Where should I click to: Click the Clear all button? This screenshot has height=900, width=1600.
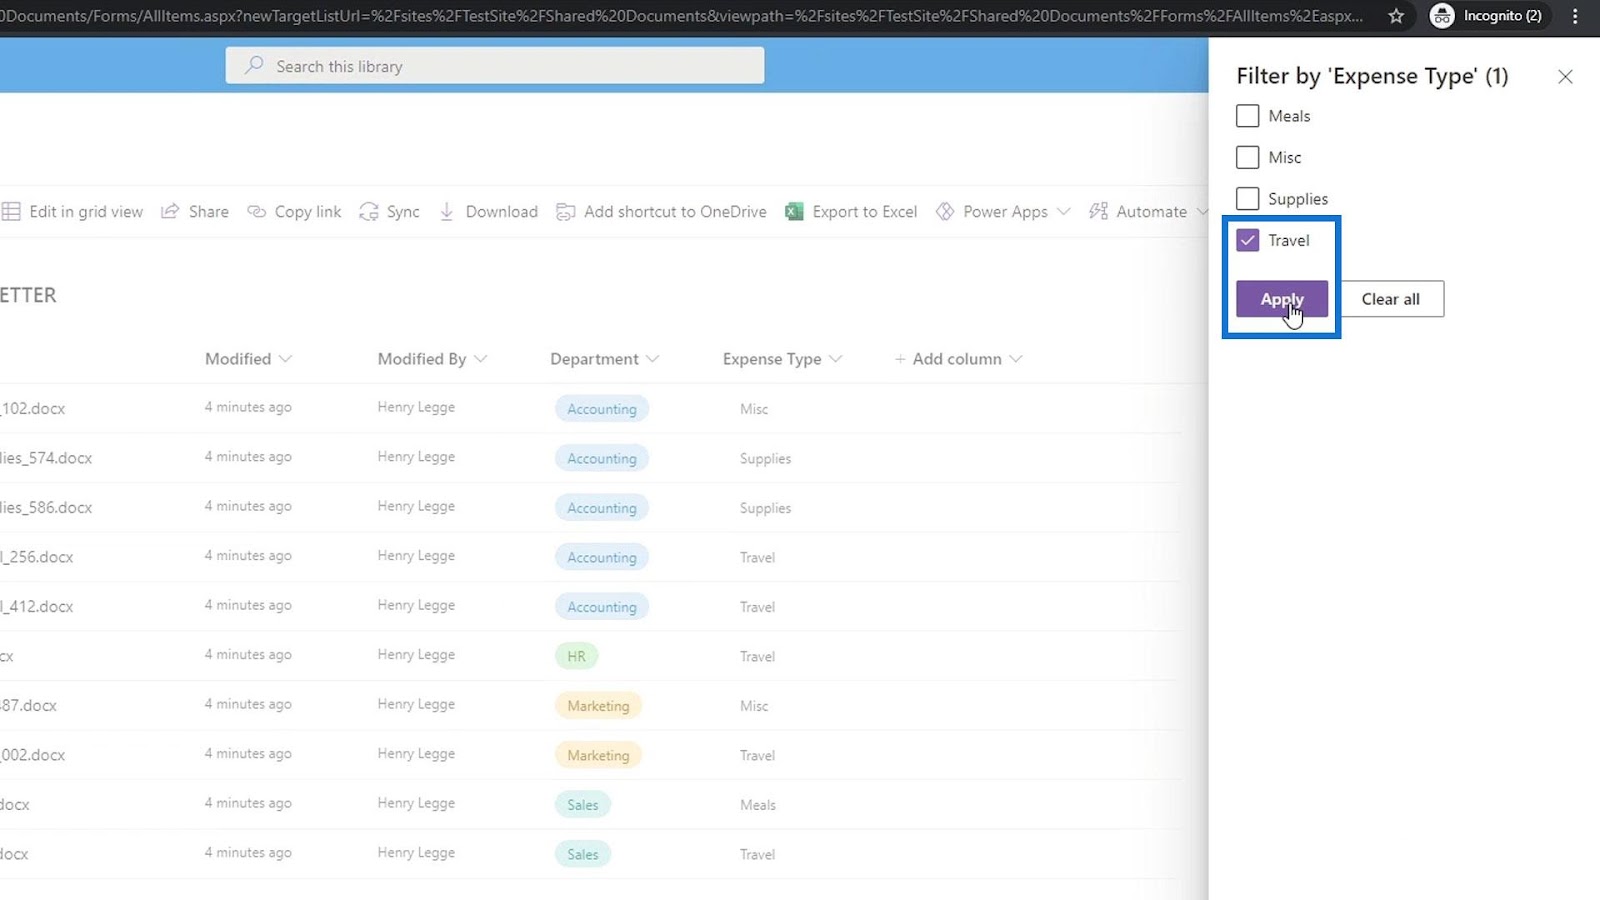coord(1390,299)
